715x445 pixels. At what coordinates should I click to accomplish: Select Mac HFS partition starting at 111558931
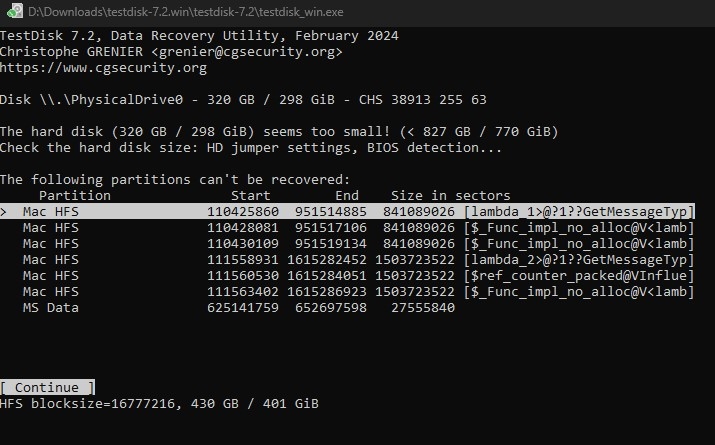tap(348, 260)
